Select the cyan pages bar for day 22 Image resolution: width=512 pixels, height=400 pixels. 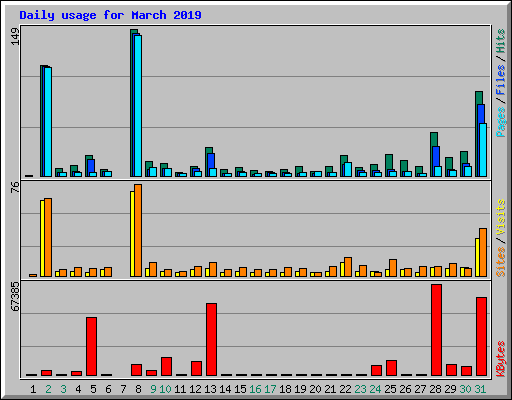tap(348, 170)
